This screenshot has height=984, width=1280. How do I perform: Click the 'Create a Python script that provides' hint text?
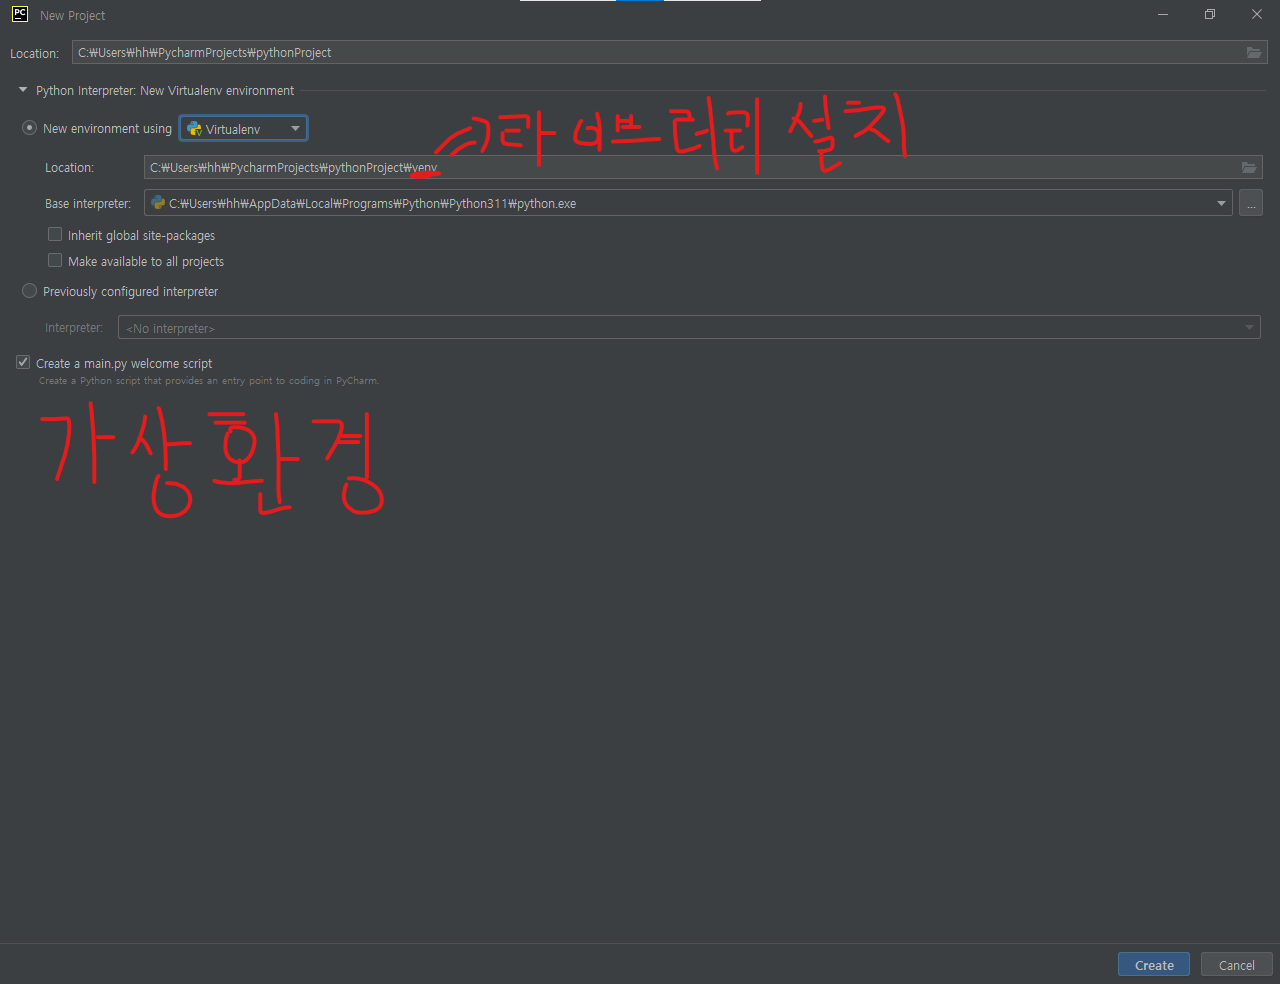(209, 381)
